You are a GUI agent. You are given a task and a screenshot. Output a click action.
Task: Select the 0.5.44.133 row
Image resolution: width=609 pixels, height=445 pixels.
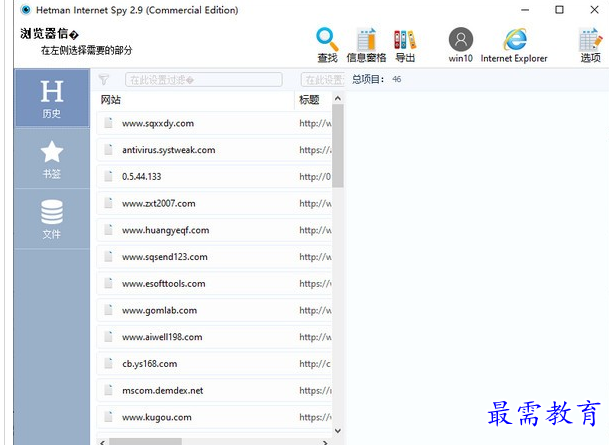point(214,176)
